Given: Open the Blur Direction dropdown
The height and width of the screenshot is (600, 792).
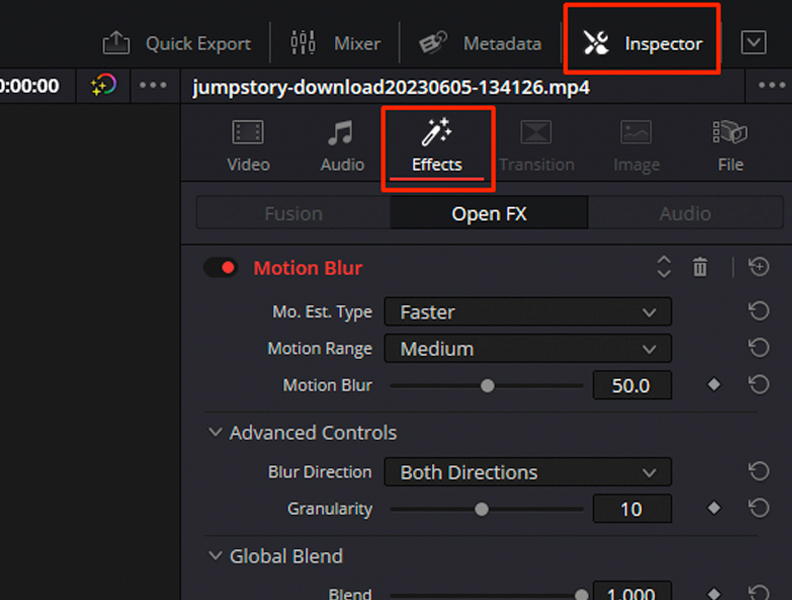Looking at the screenshot, I should point(528,472).
